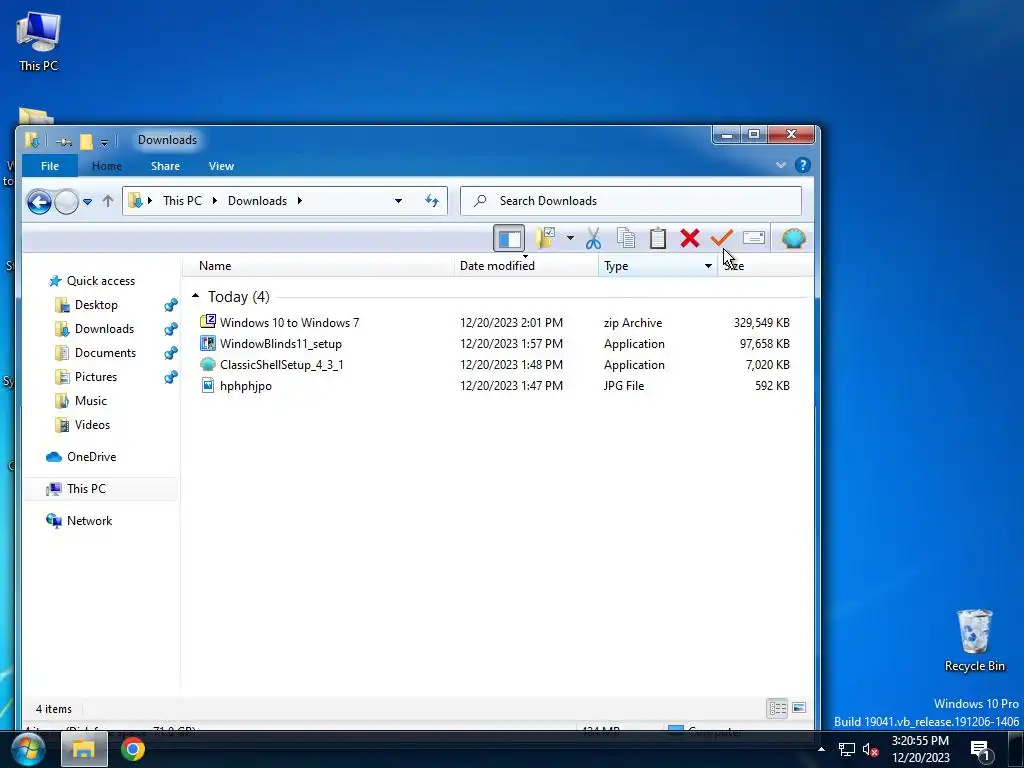Click the Up one level arrow
Screen dimensions: 1024x768
point(108,201)
